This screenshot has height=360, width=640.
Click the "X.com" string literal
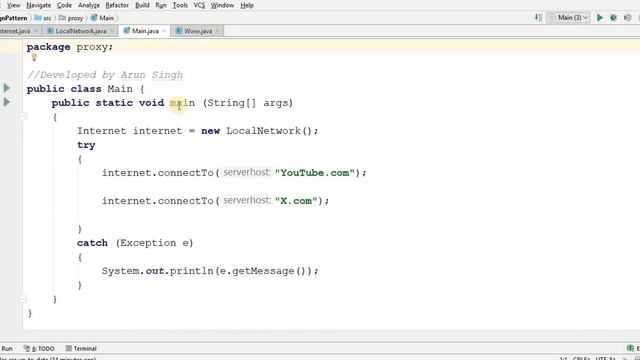296,201
